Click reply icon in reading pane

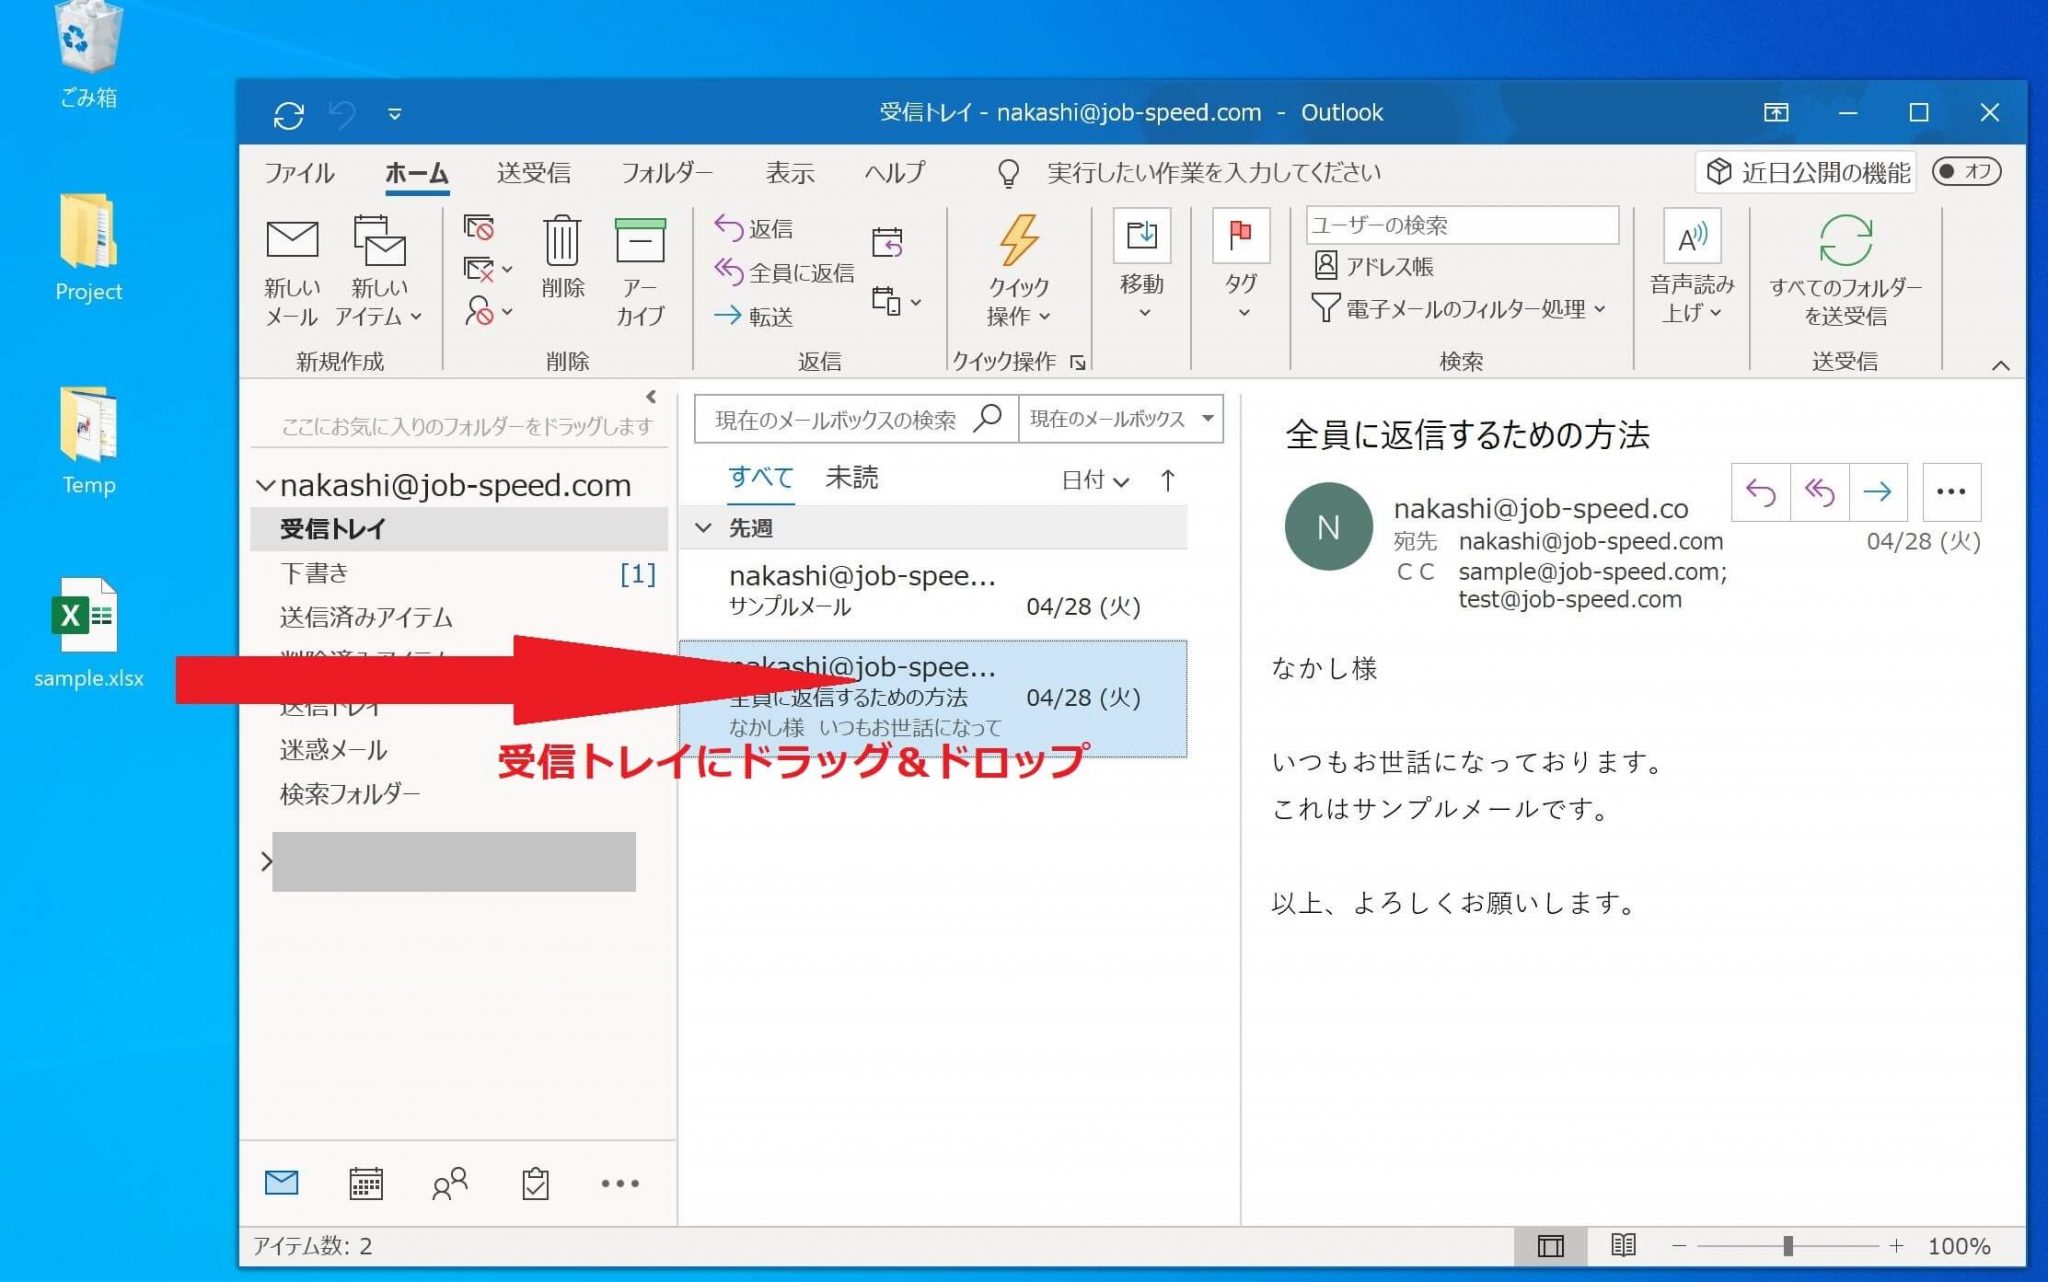1761,492
